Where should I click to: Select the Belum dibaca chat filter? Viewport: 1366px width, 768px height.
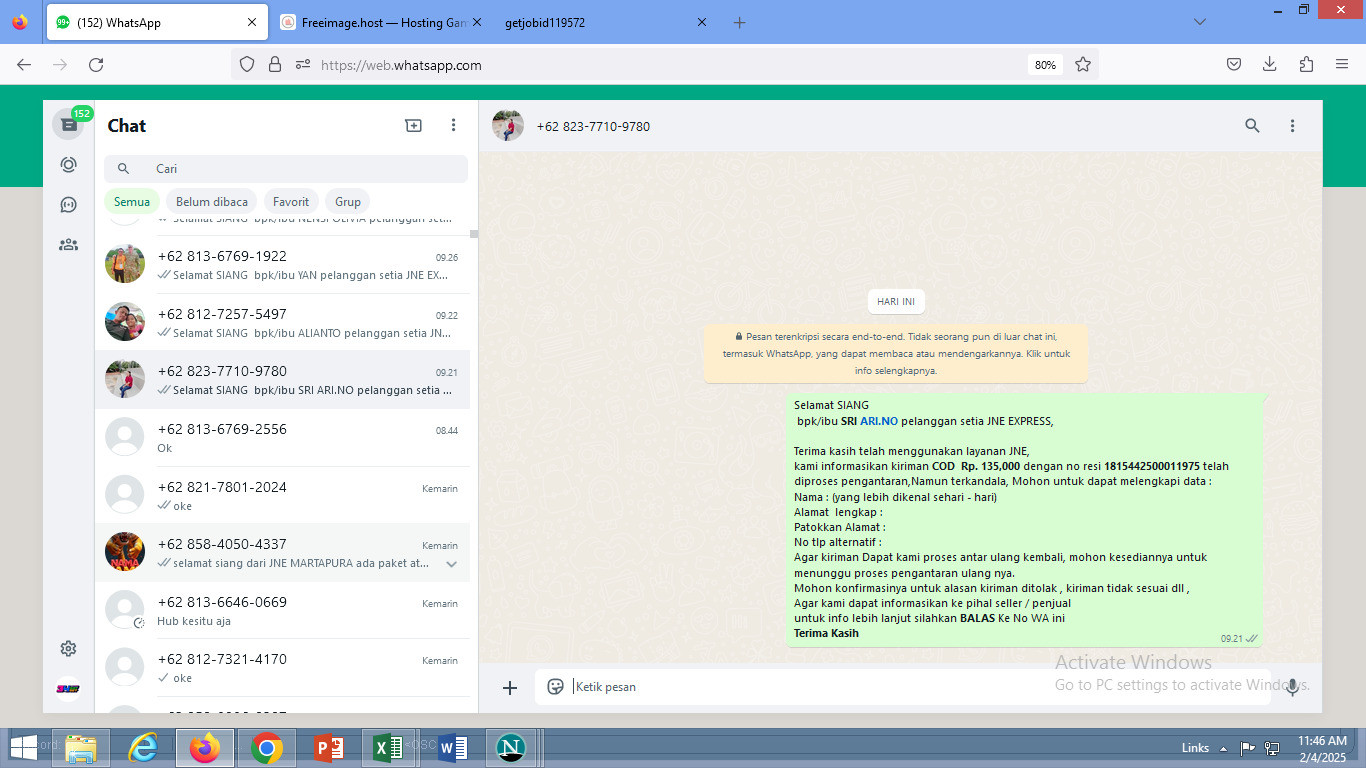pyautogui.click(x=212, y=202)
